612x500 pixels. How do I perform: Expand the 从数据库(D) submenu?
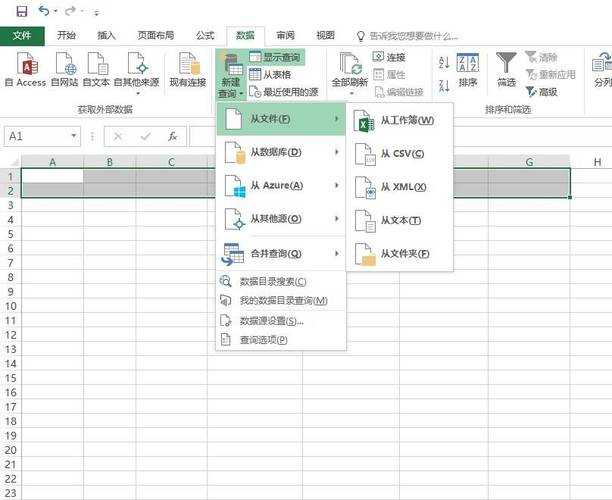pos(281,152)
